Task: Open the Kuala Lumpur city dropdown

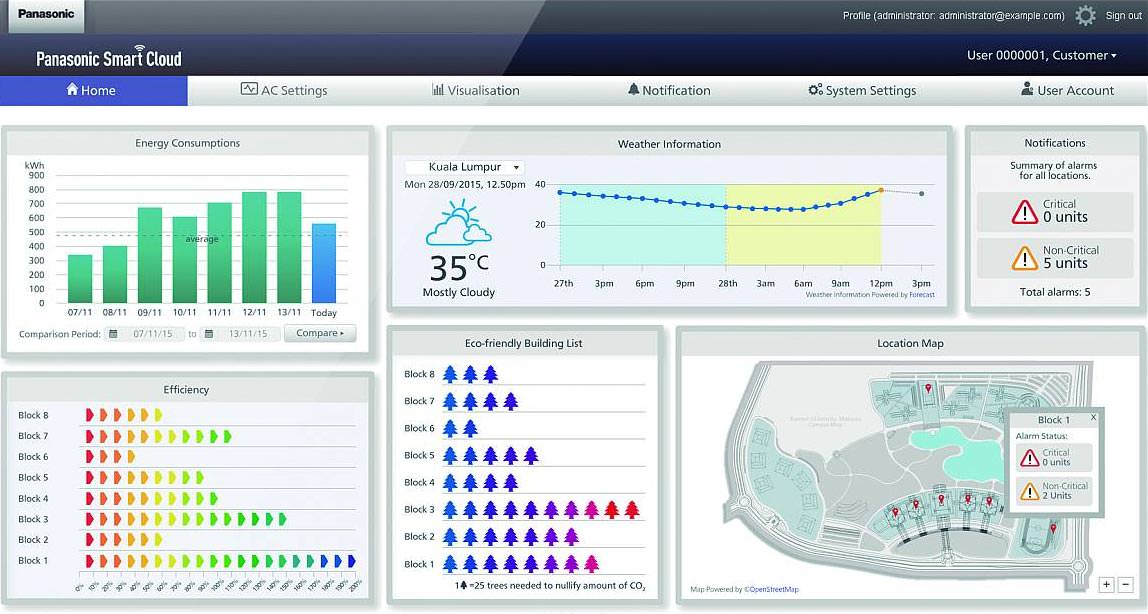Action: click(465, 167)
